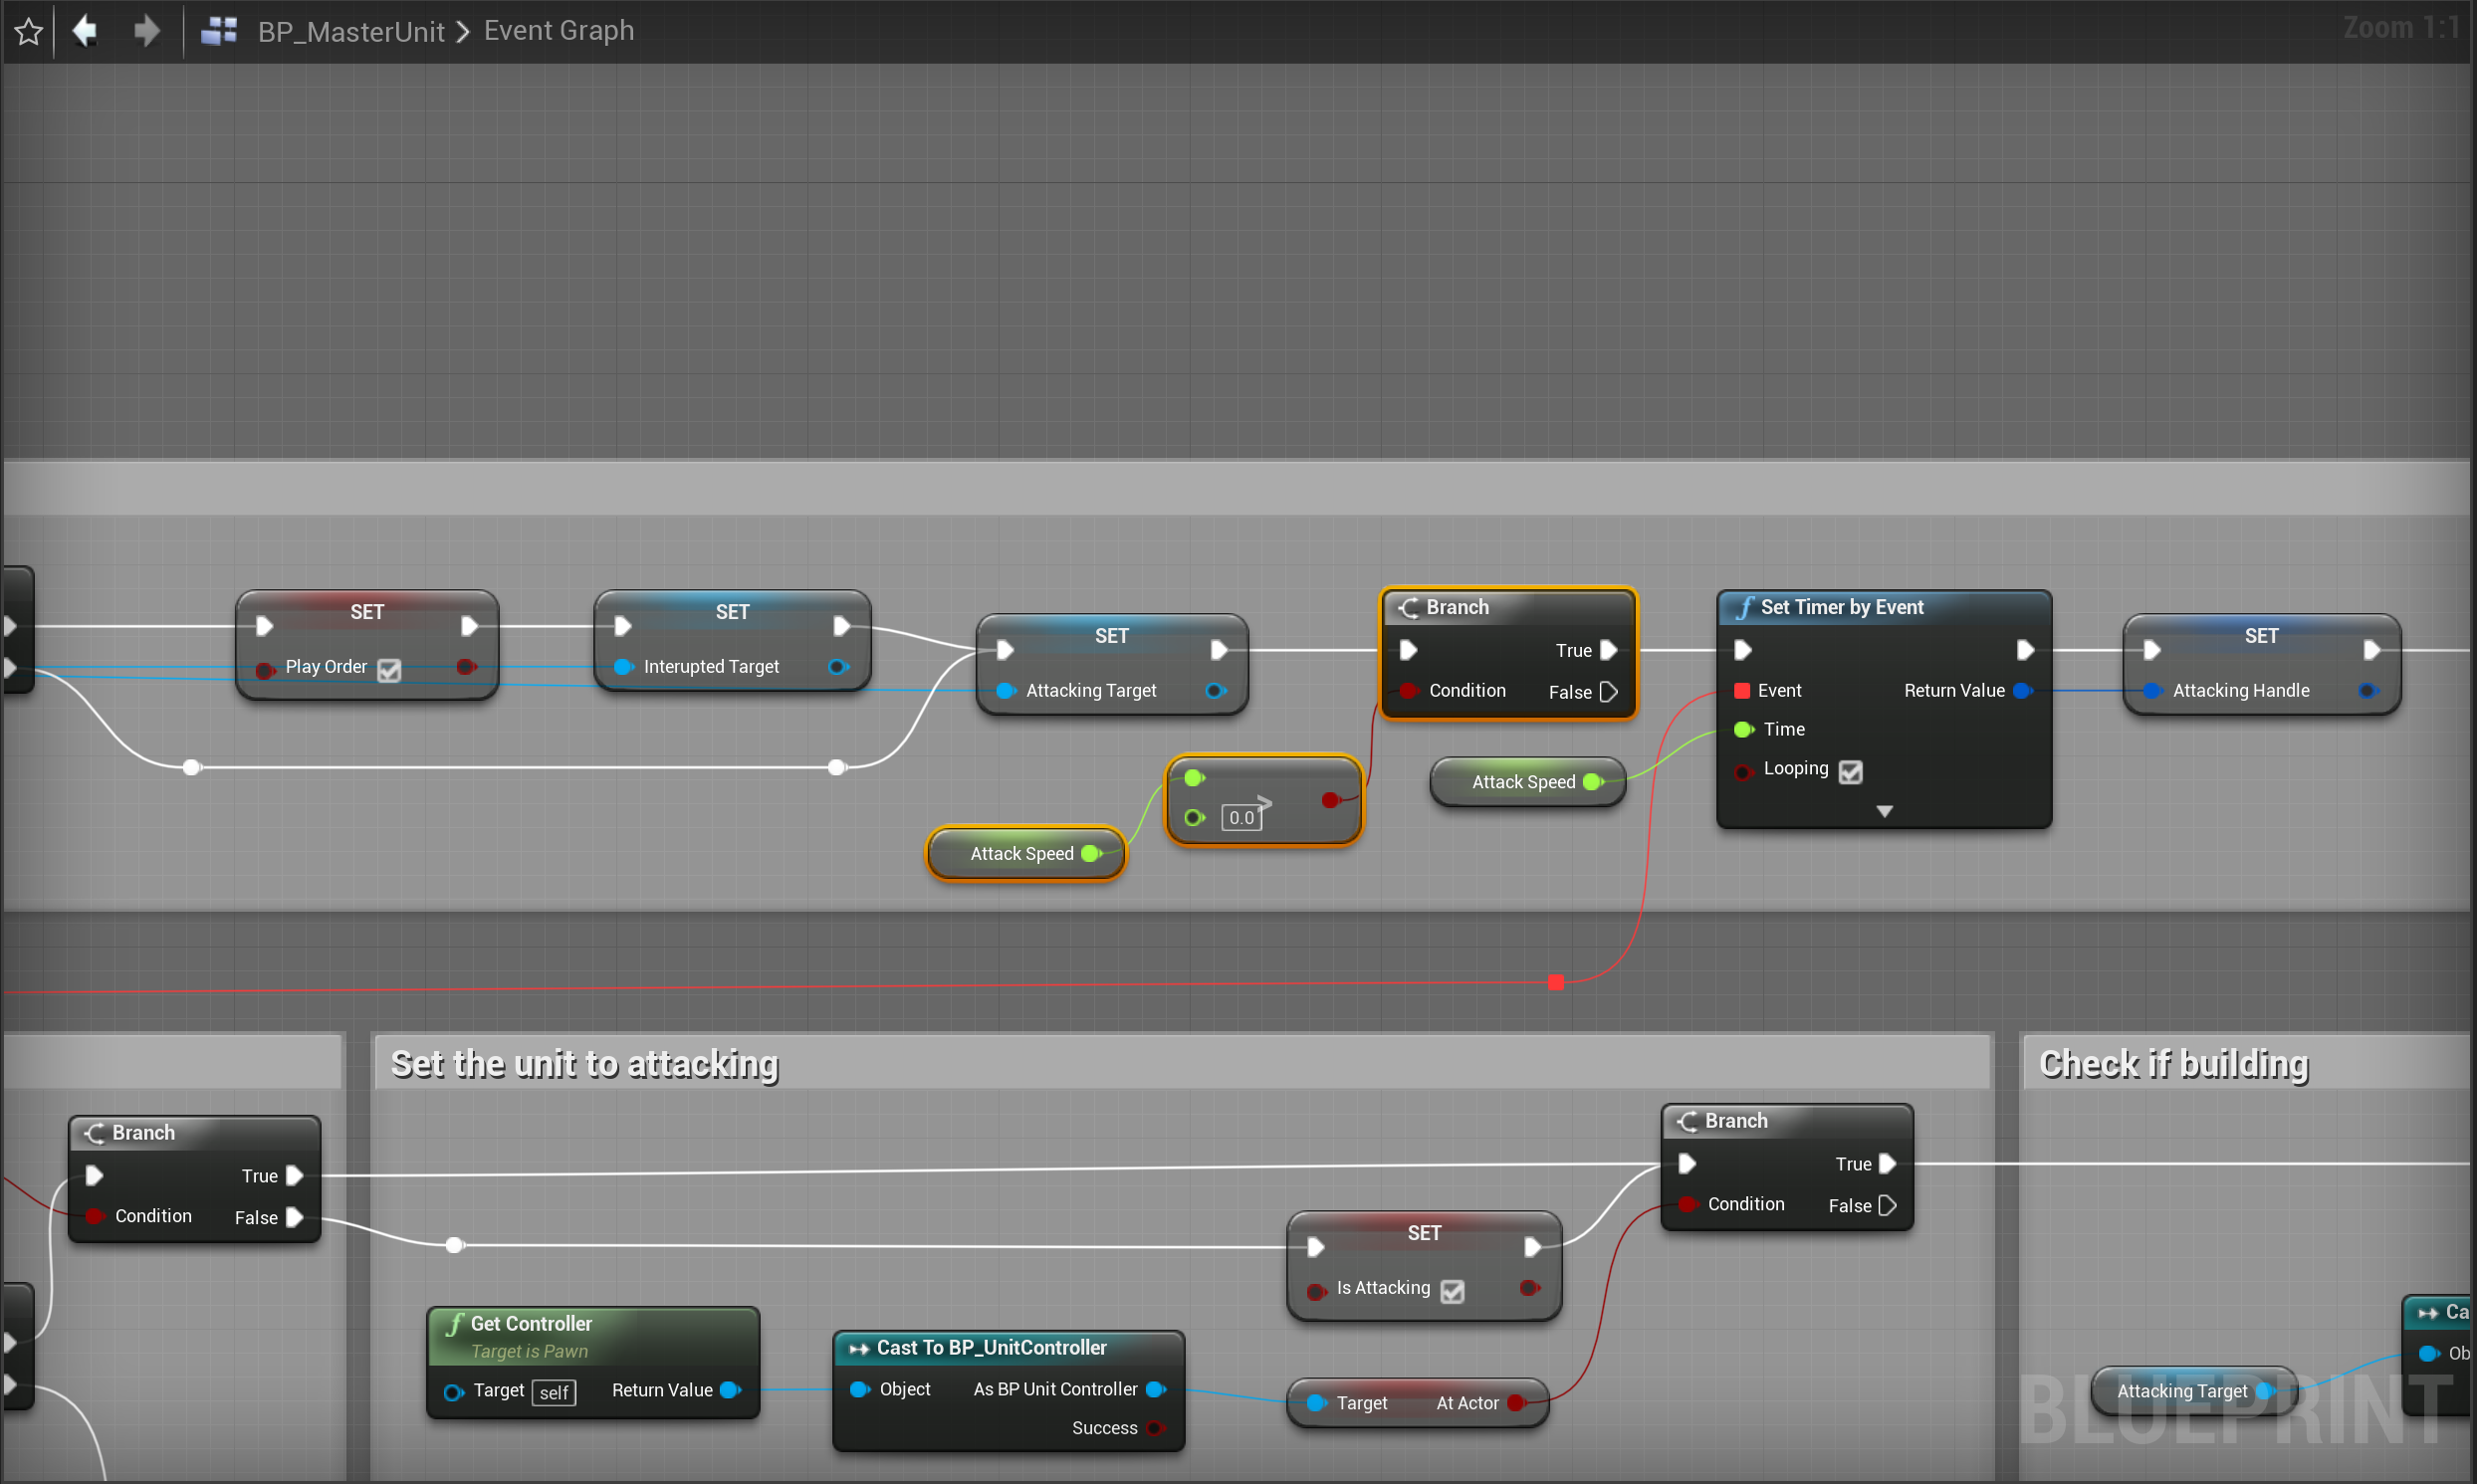Toggle the Play Order checkbox
This screenshot has width=2477, height=1484.
389,670
